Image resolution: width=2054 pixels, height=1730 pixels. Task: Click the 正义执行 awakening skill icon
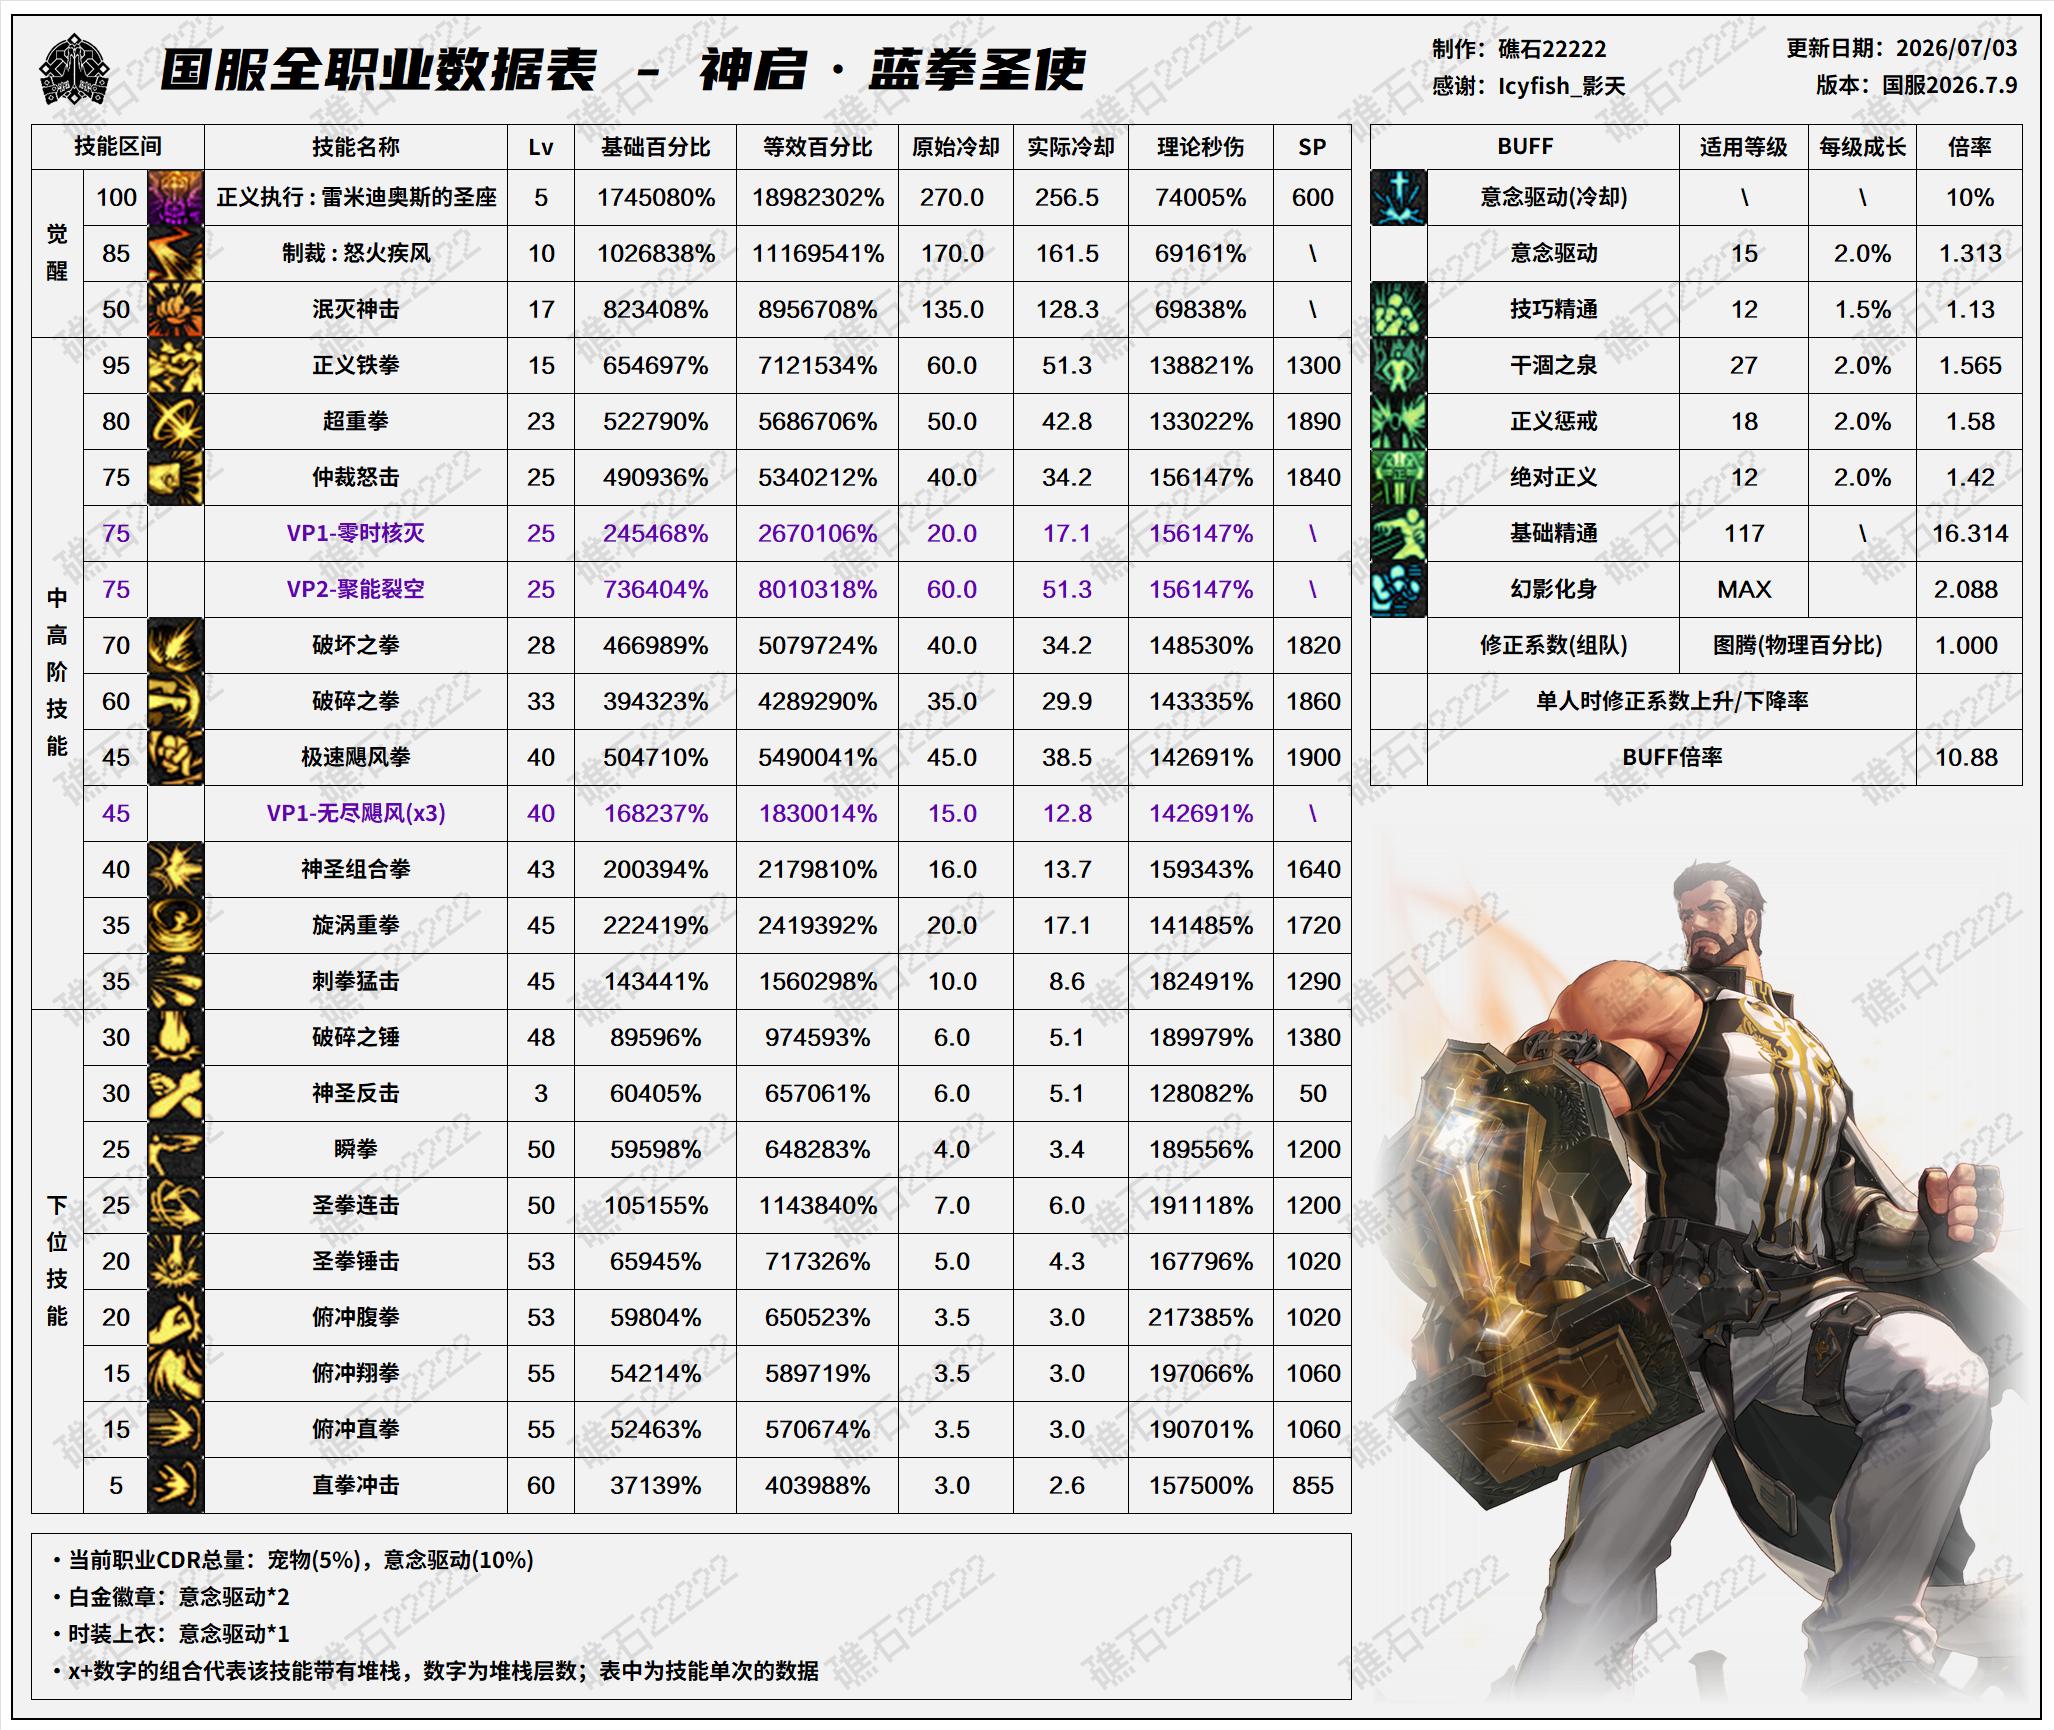click(175, 197)
